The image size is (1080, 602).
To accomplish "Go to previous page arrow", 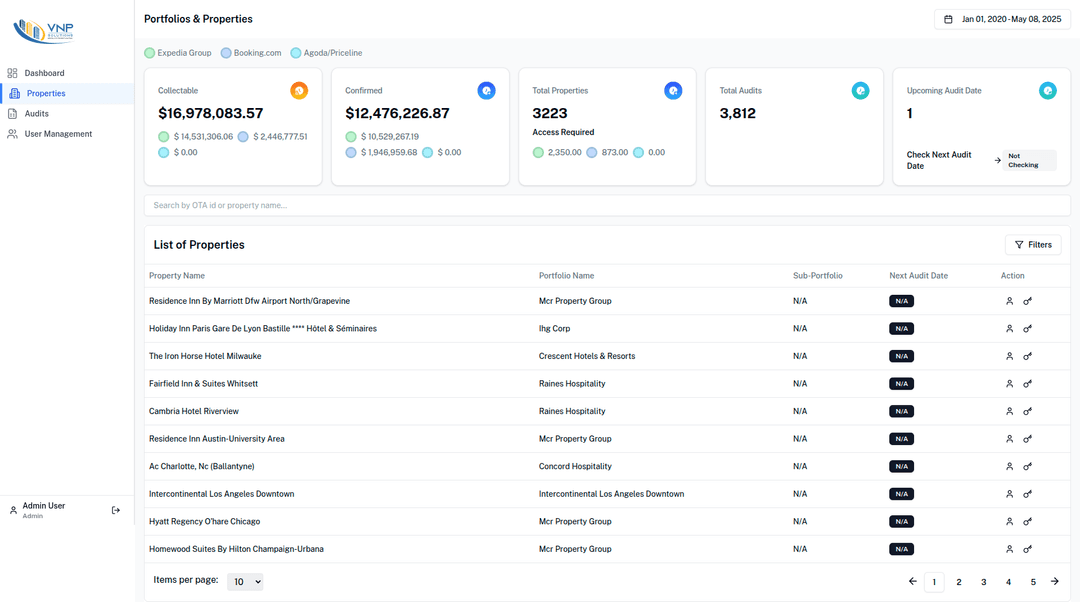I will pyautogui.click(x=913, y=581).
